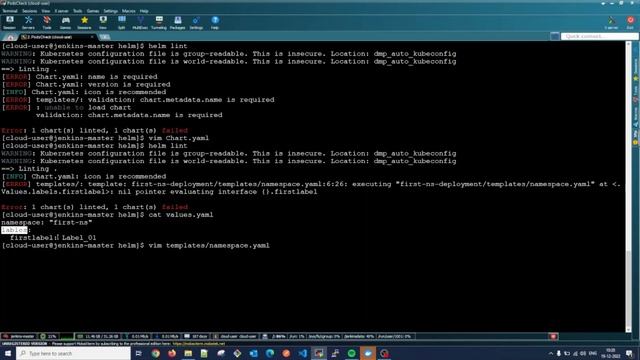The height and width of the screenshot is (360, 640).
Task: Go to the Home tab icon
Action: [x=10, y=37]
